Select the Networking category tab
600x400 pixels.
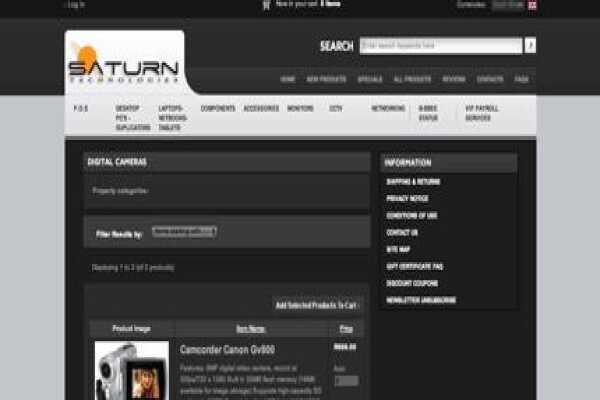coord(388,109)
